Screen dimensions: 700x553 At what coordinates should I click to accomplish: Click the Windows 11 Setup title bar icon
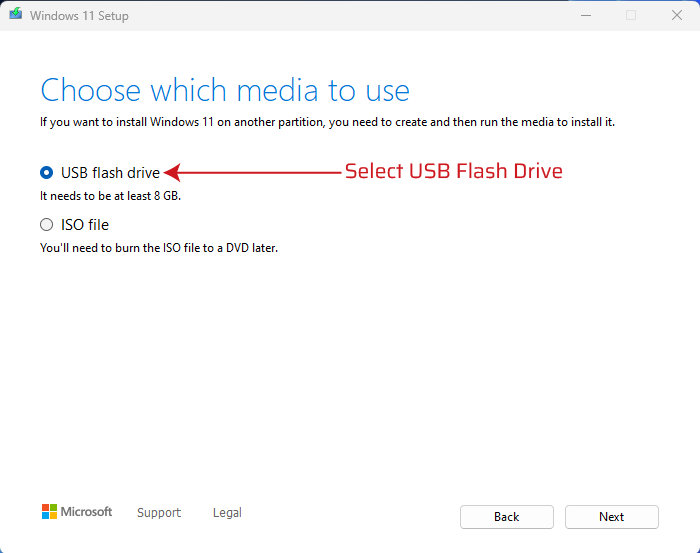tap(16, 14)
